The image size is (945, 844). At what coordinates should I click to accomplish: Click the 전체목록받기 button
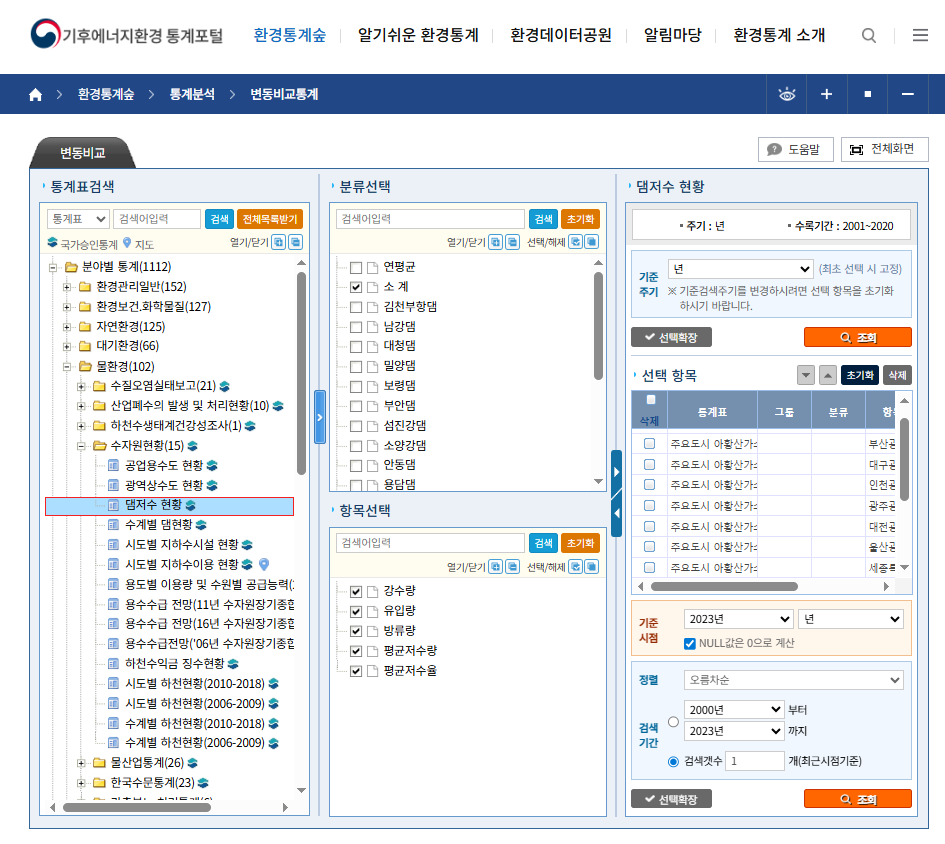[269, 219]
